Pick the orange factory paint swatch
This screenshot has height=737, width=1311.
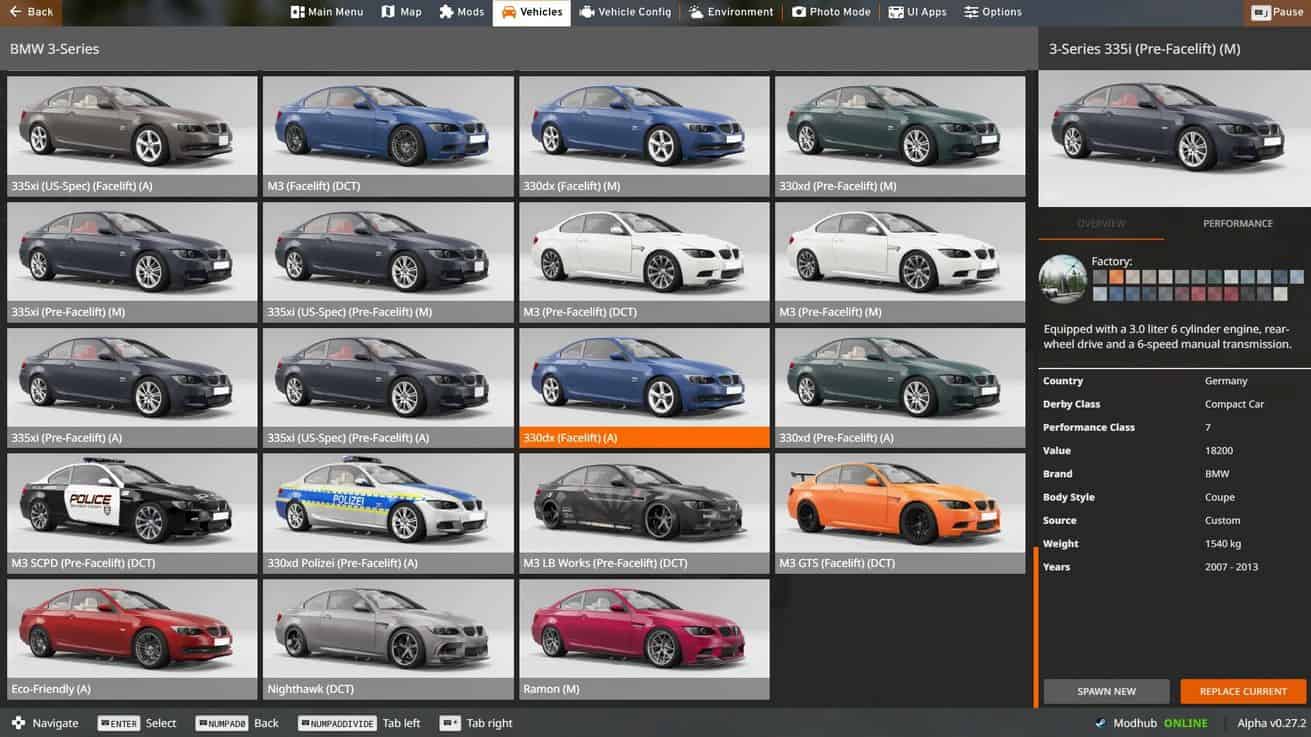pyautogui.click(x=1117, y=277)
